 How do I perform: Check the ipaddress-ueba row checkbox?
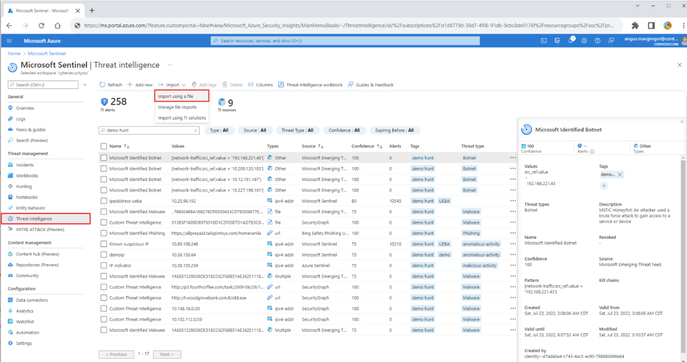pos(103,201)
